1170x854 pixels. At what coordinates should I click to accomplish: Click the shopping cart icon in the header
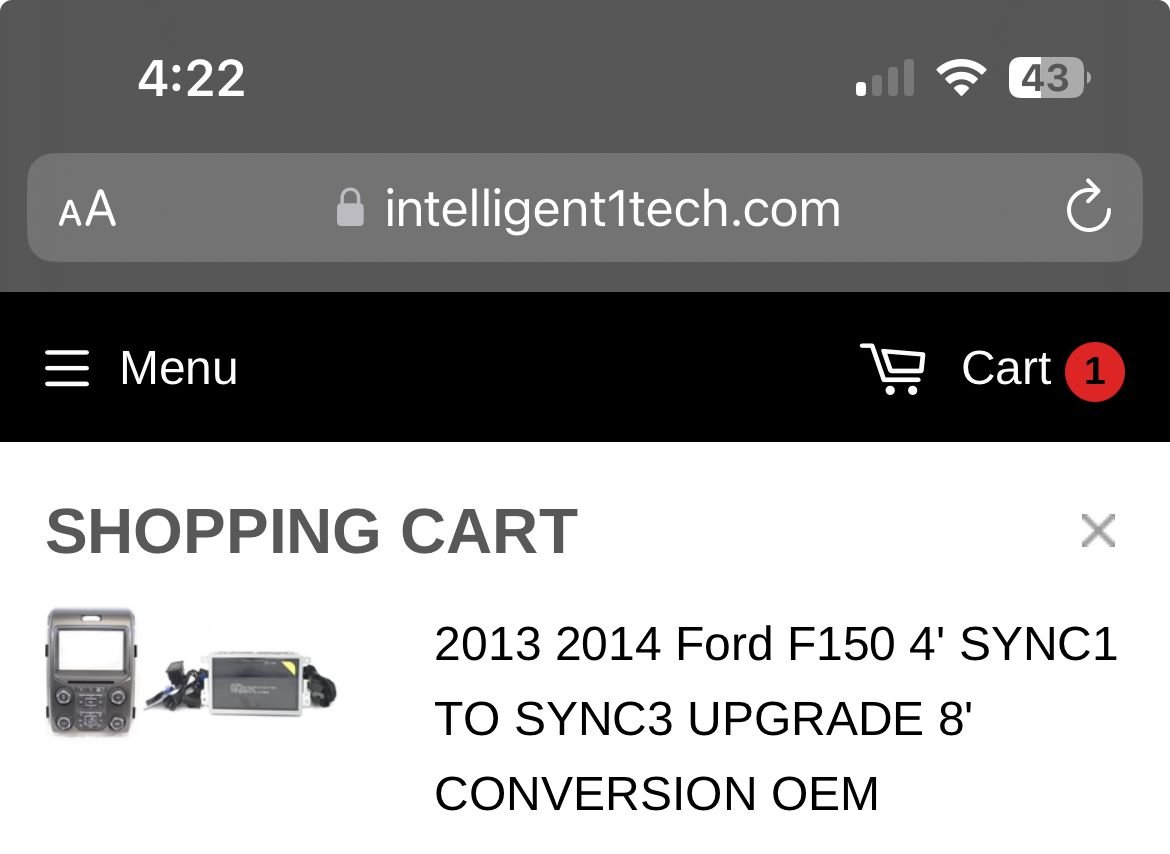point(895,368)
